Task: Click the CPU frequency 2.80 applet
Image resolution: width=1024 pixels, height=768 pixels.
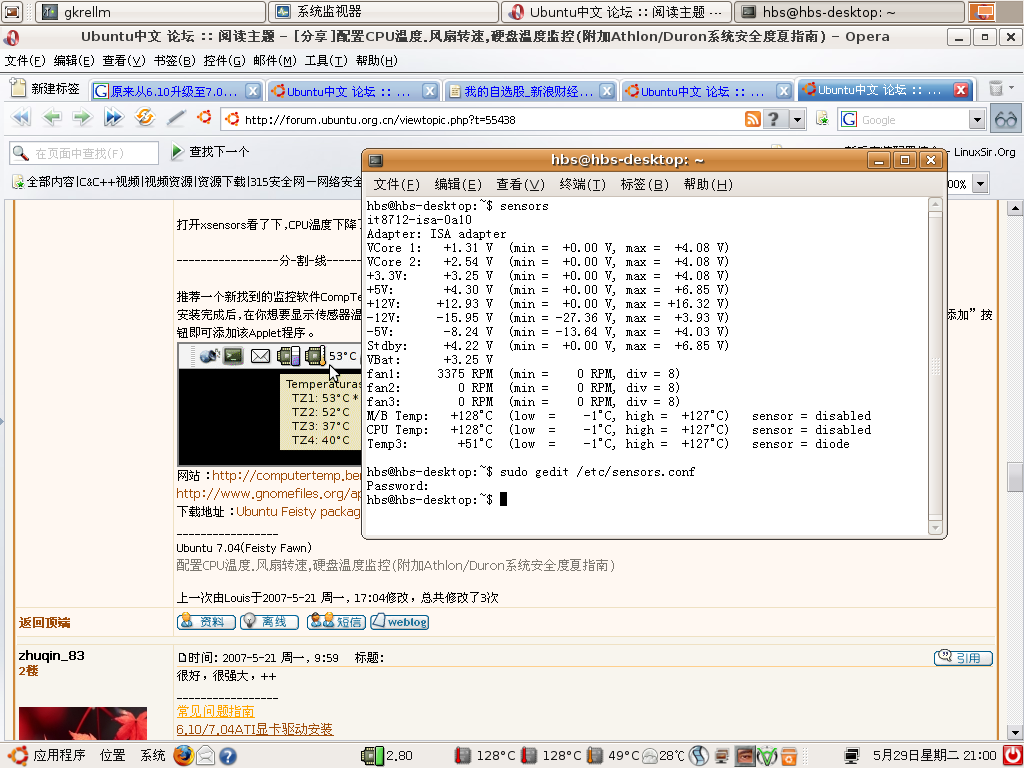Action: click(387, 756)
